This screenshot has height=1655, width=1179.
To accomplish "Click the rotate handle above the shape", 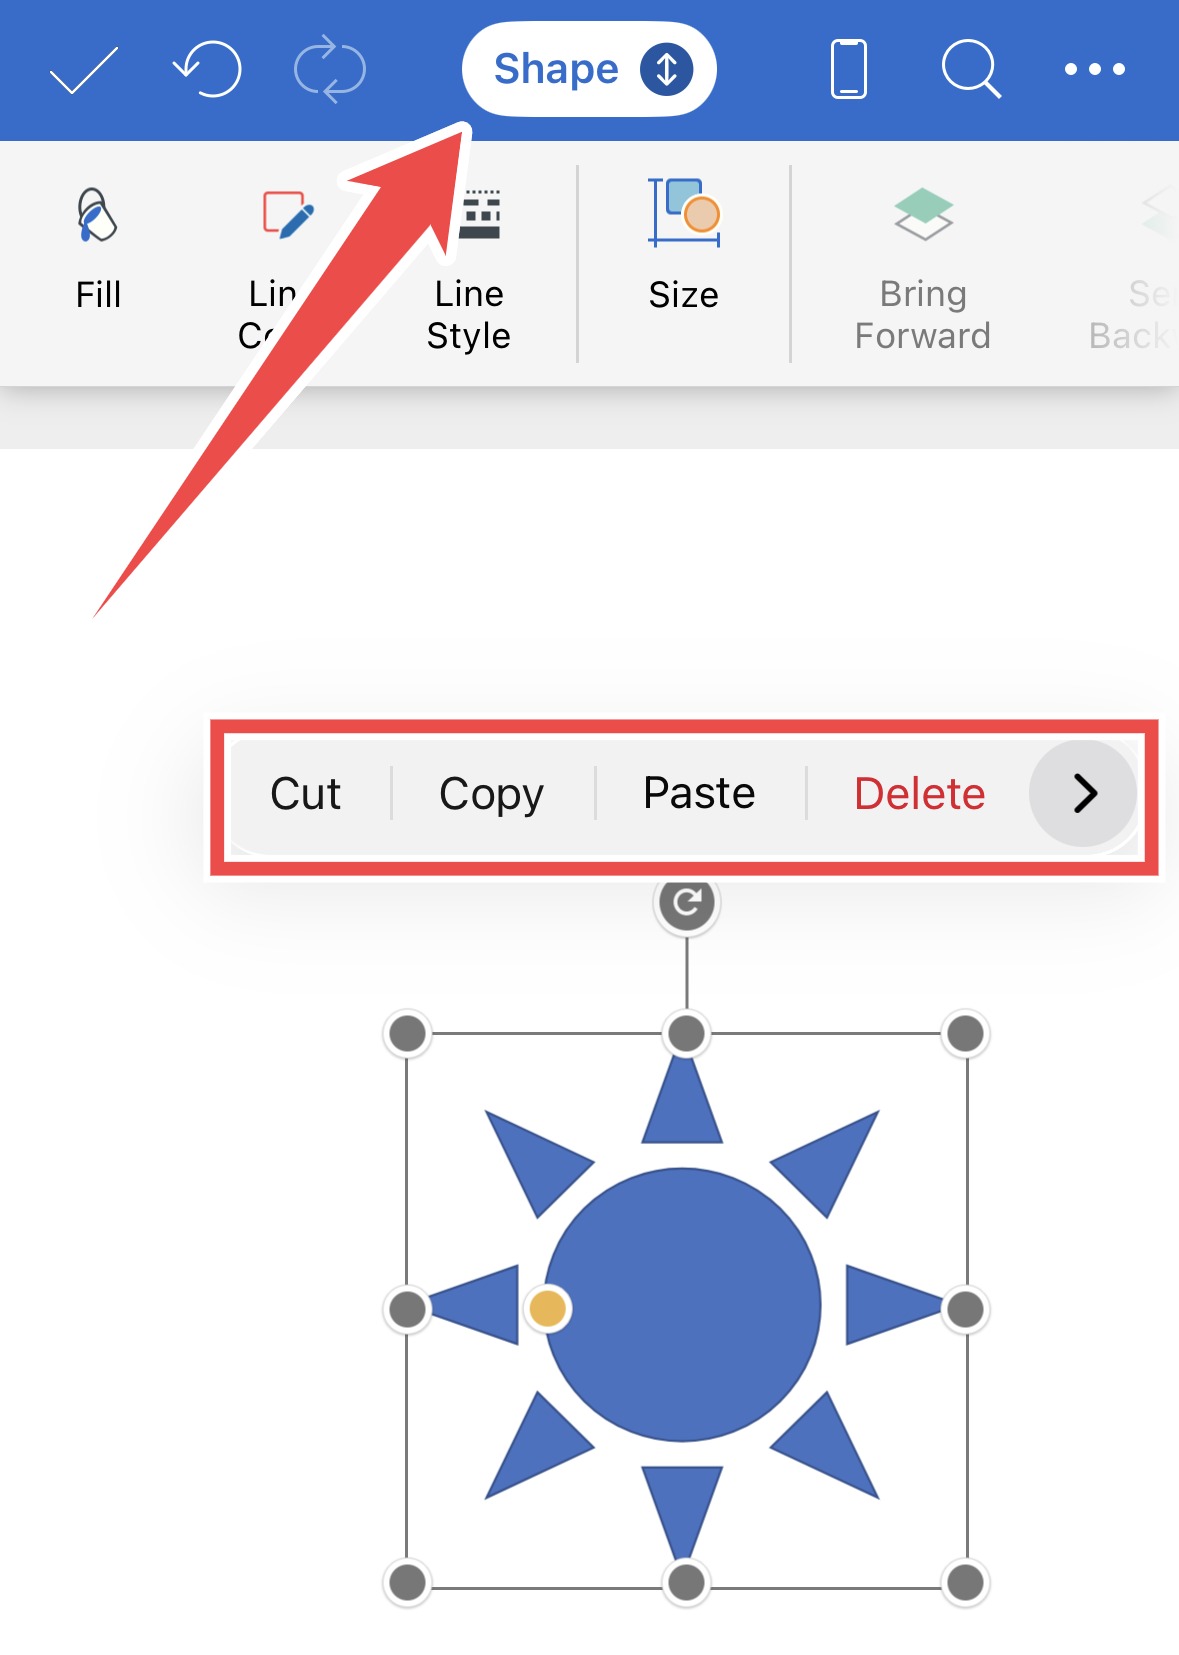I will click(686, 903).
